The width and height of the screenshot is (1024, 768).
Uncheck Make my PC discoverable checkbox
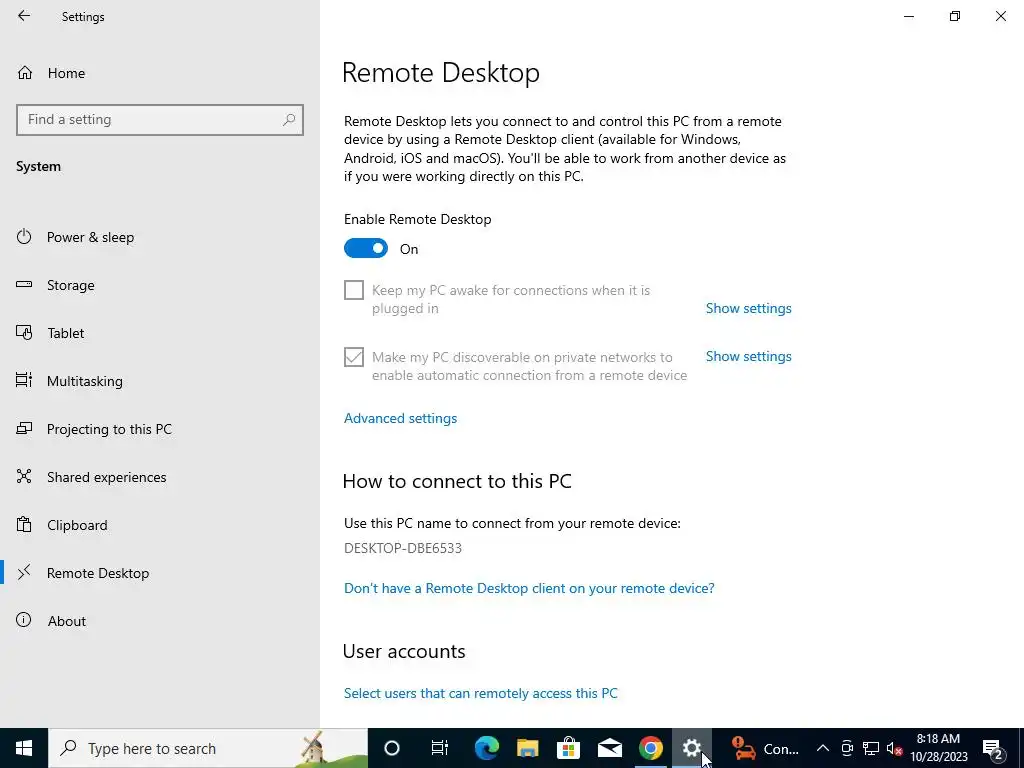(x=354, y=357)
